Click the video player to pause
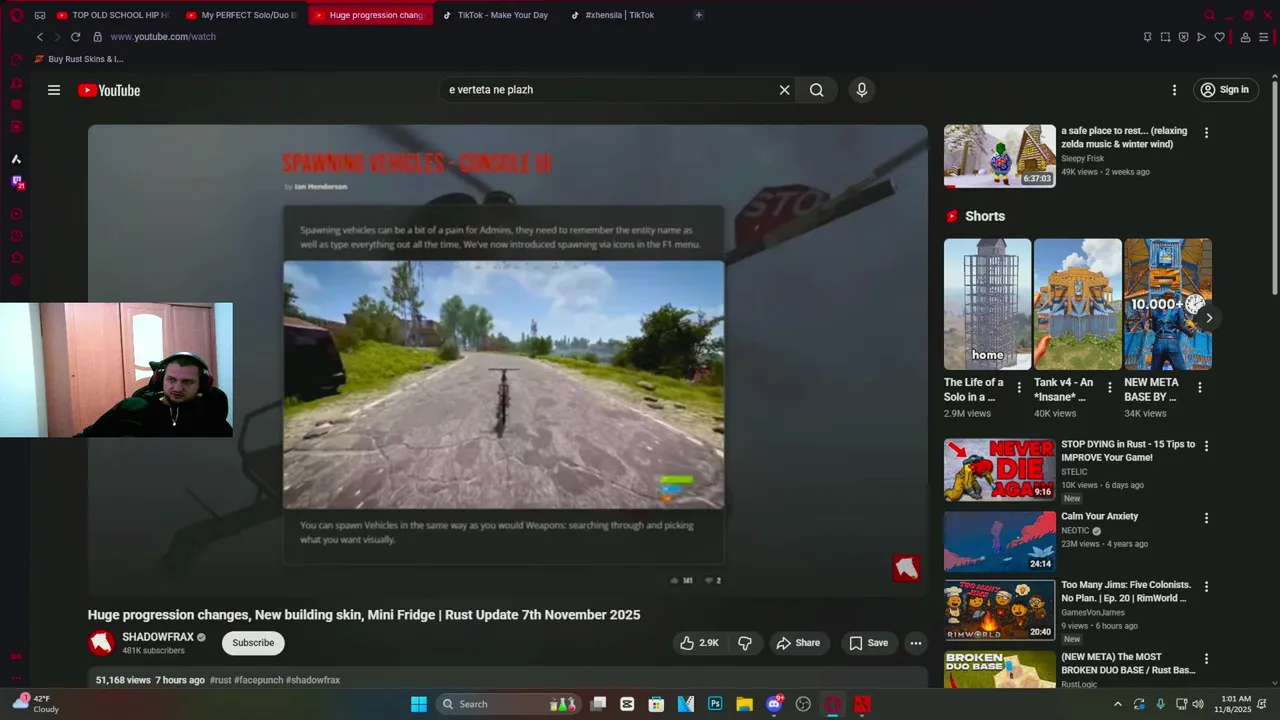This screenshot has width=1280, height=720. click(508, 360)
